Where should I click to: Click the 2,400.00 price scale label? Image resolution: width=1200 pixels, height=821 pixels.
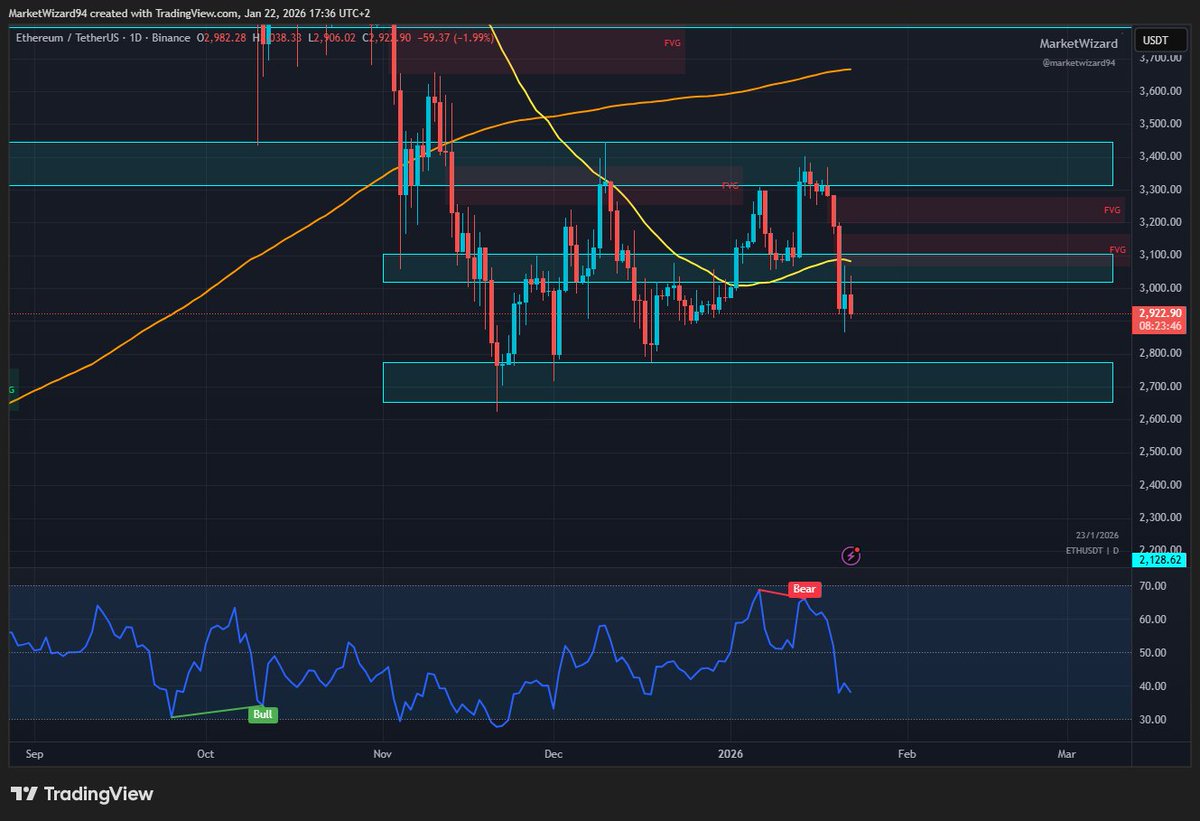pos(1160,485)
